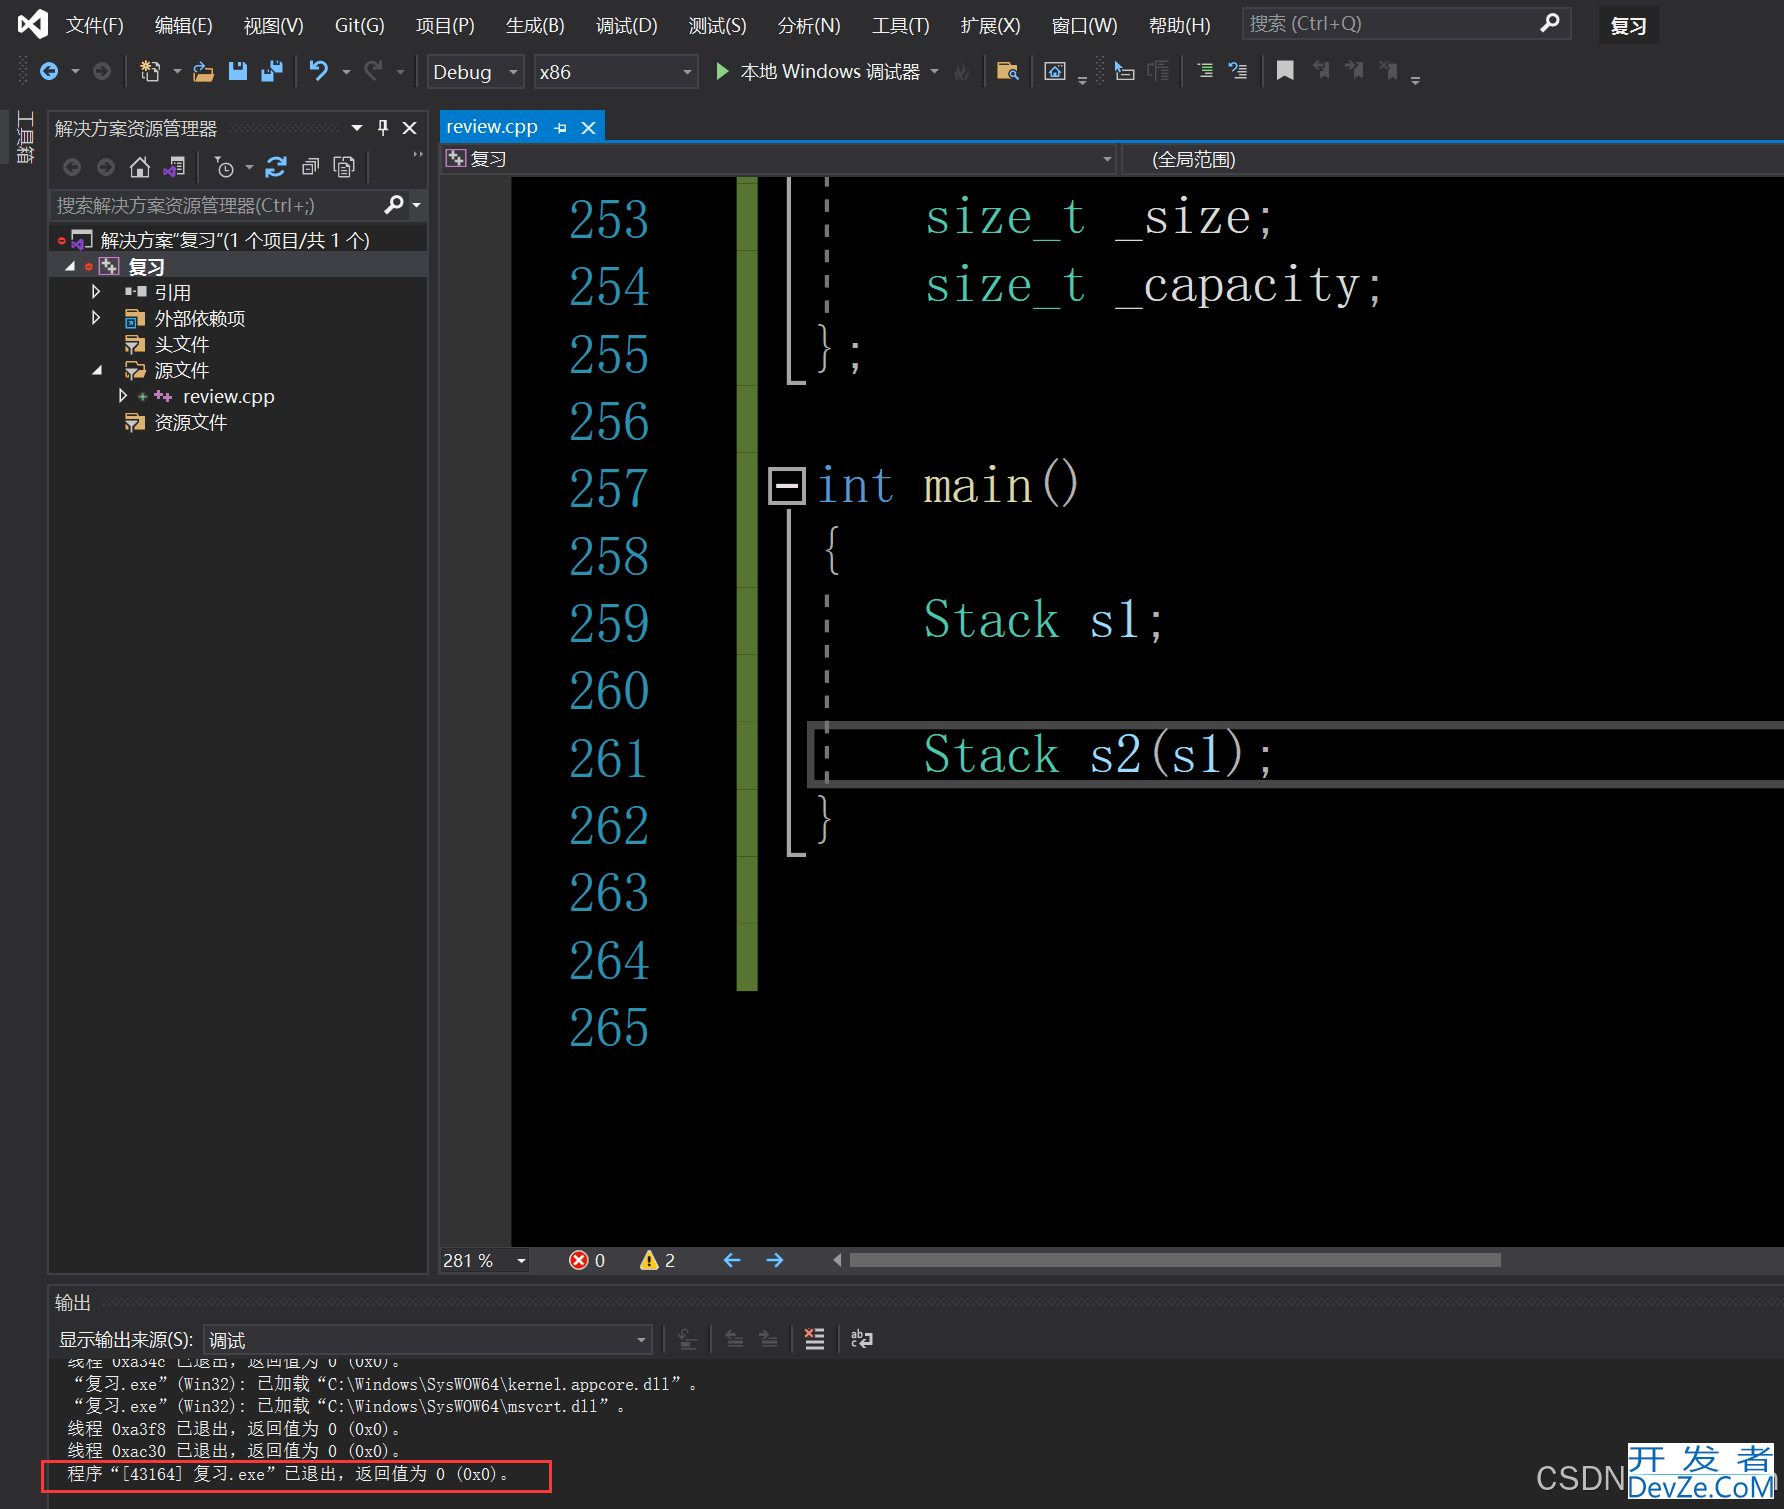This screenshot has height=1509, width=1784.
Task: Click the horizontal scrollbar thumb of the code editor
Action: click(1175, 1260)
